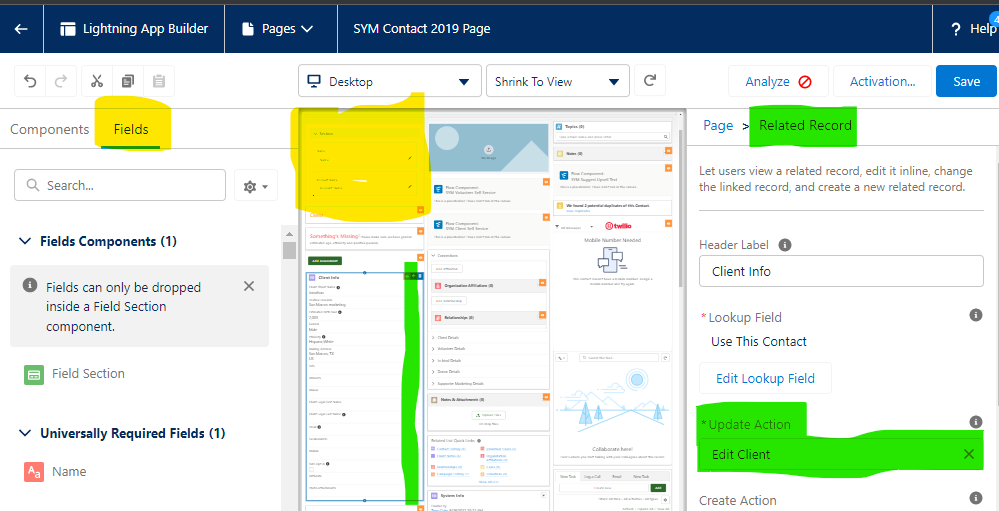Switch to the Fields tab
This screenshot has height=511, width=999.
click(x=131, y=129)
